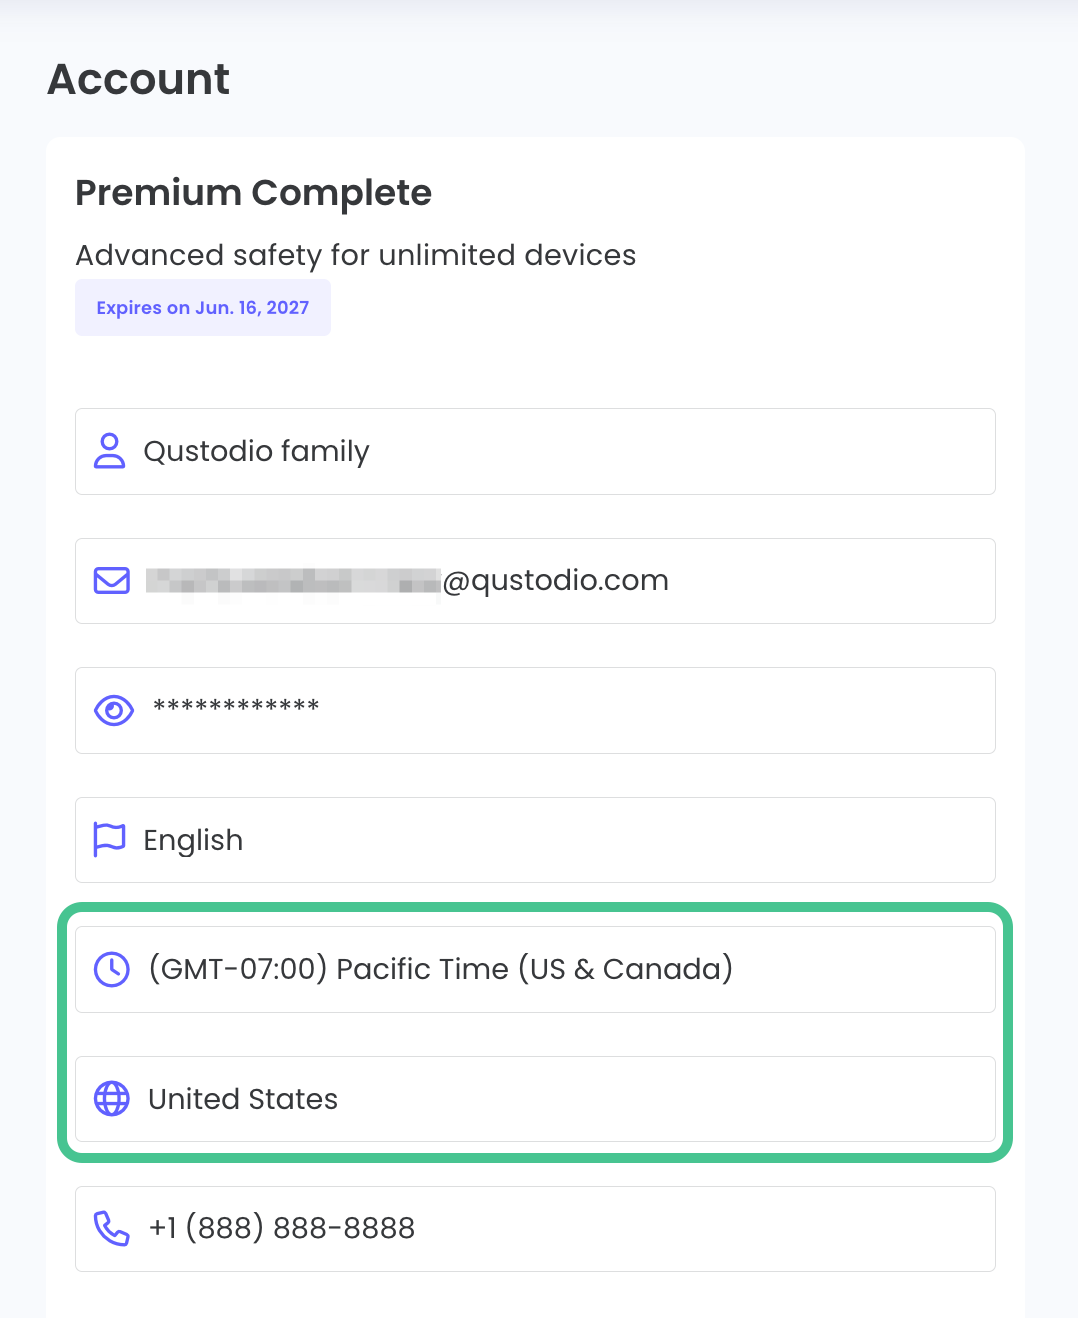Toggle password visibility with the eye icon
Screen dimensions: 1078x1318
click(x=113, y=710)
